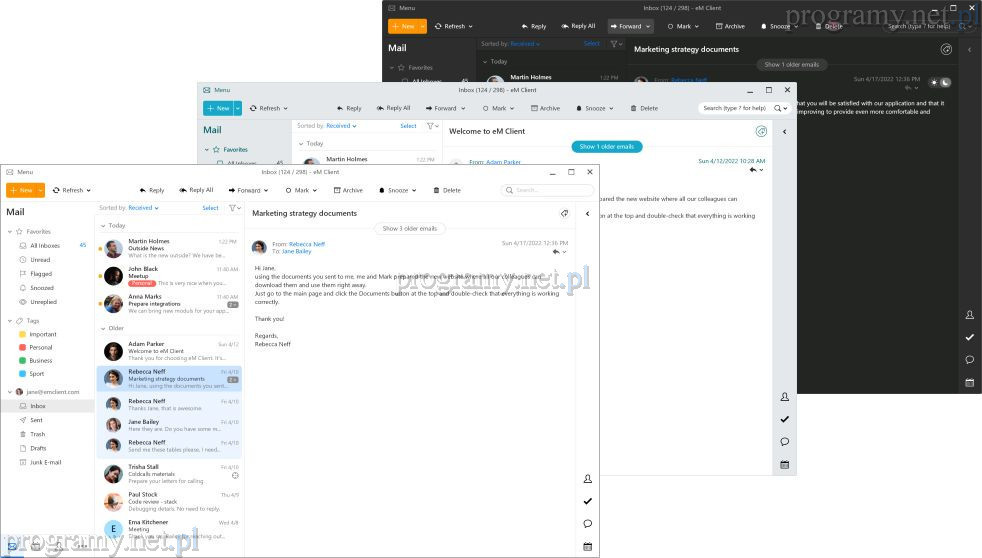
Task: Open Contacts from the front window's right sidebar
Action: [x=587, y=479]
